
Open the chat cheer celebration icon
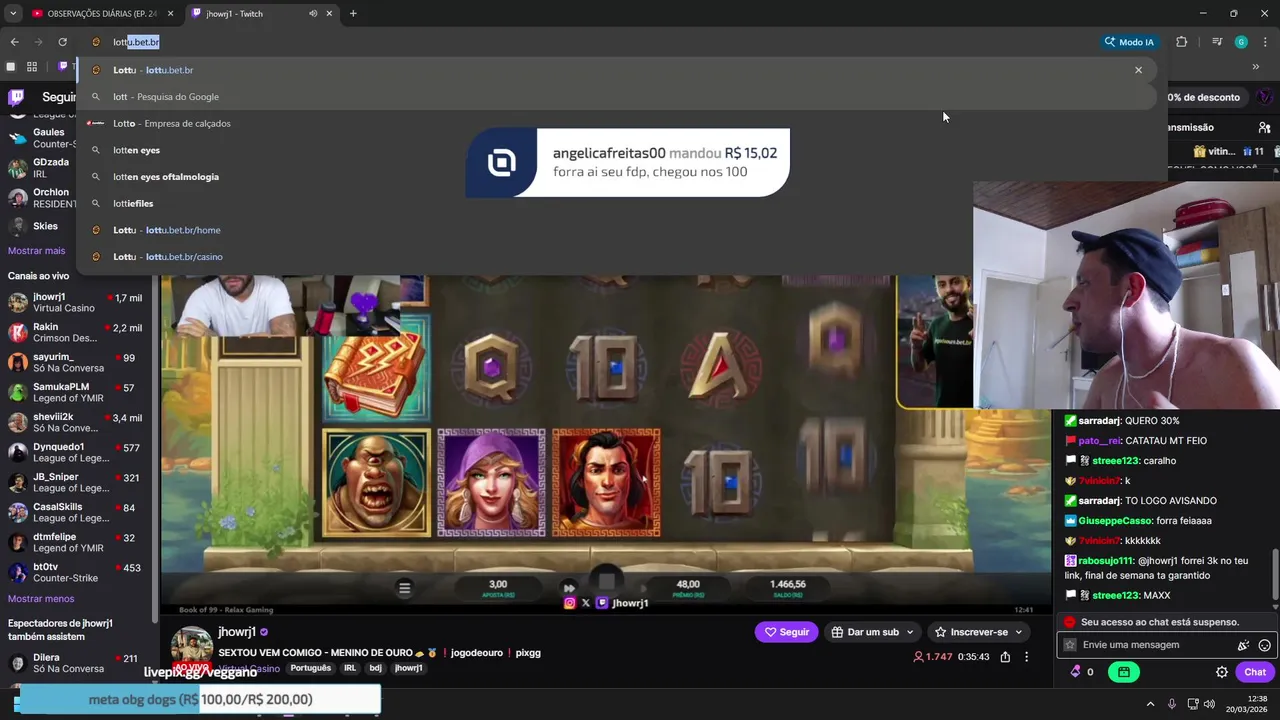point(1243,646)
